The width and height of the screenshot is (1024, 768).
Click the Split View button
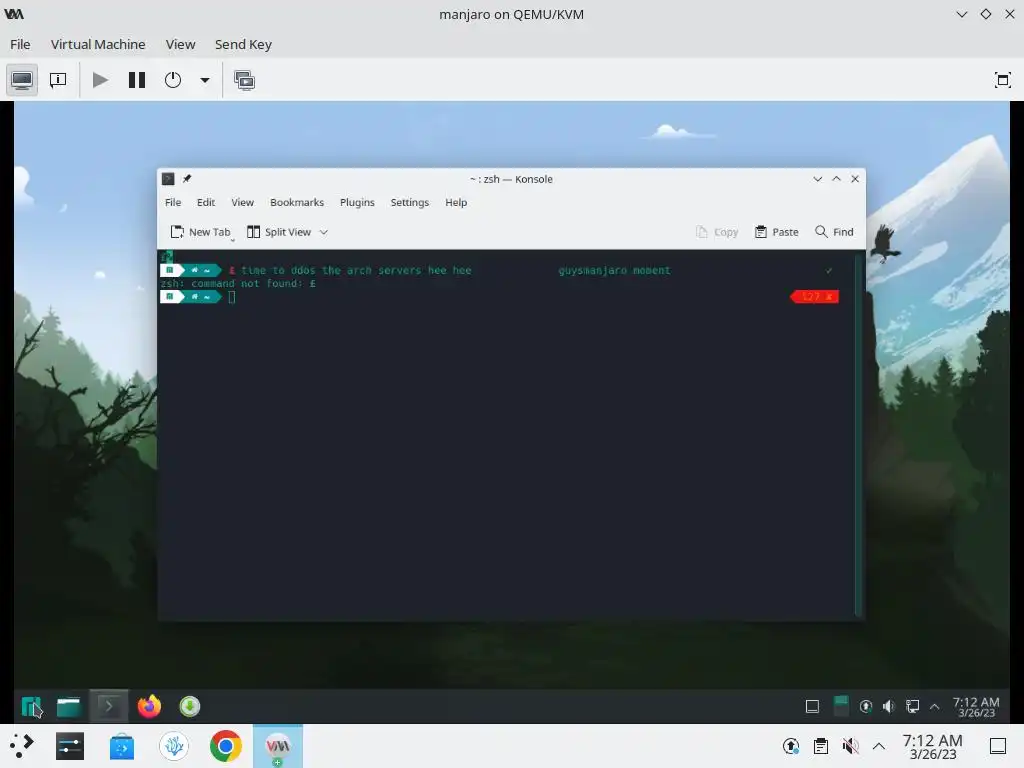pos(279,232)
